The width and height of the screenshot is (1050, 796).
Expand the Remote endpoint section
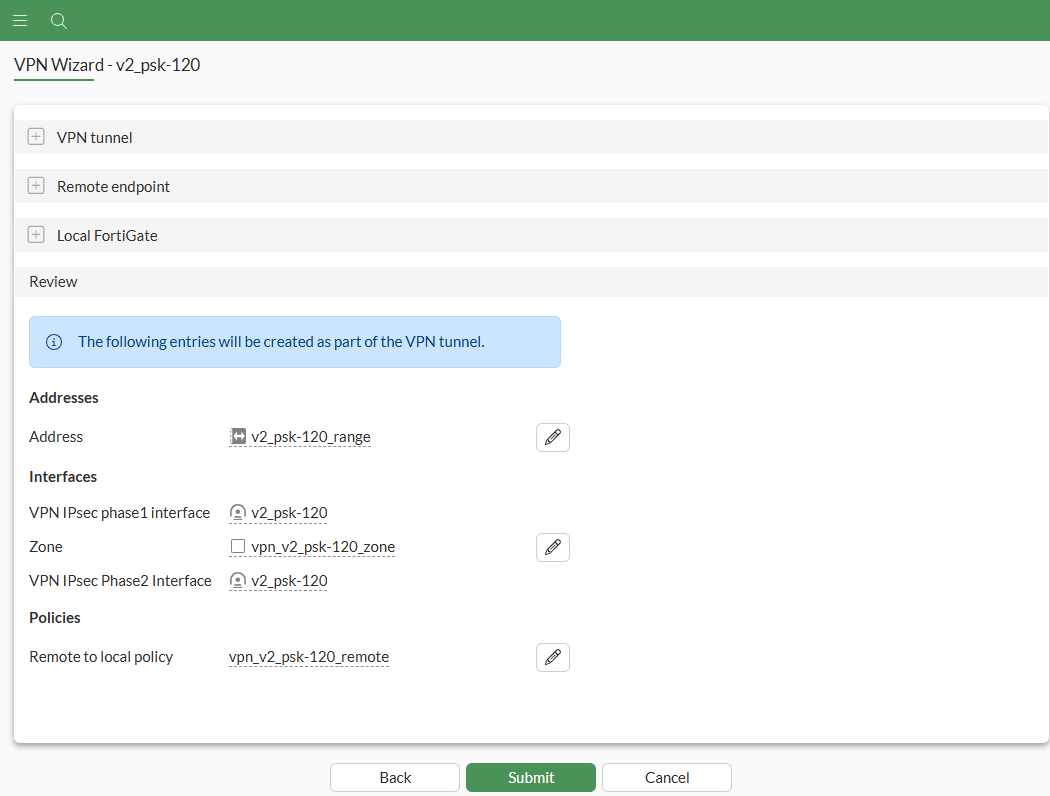36,185
